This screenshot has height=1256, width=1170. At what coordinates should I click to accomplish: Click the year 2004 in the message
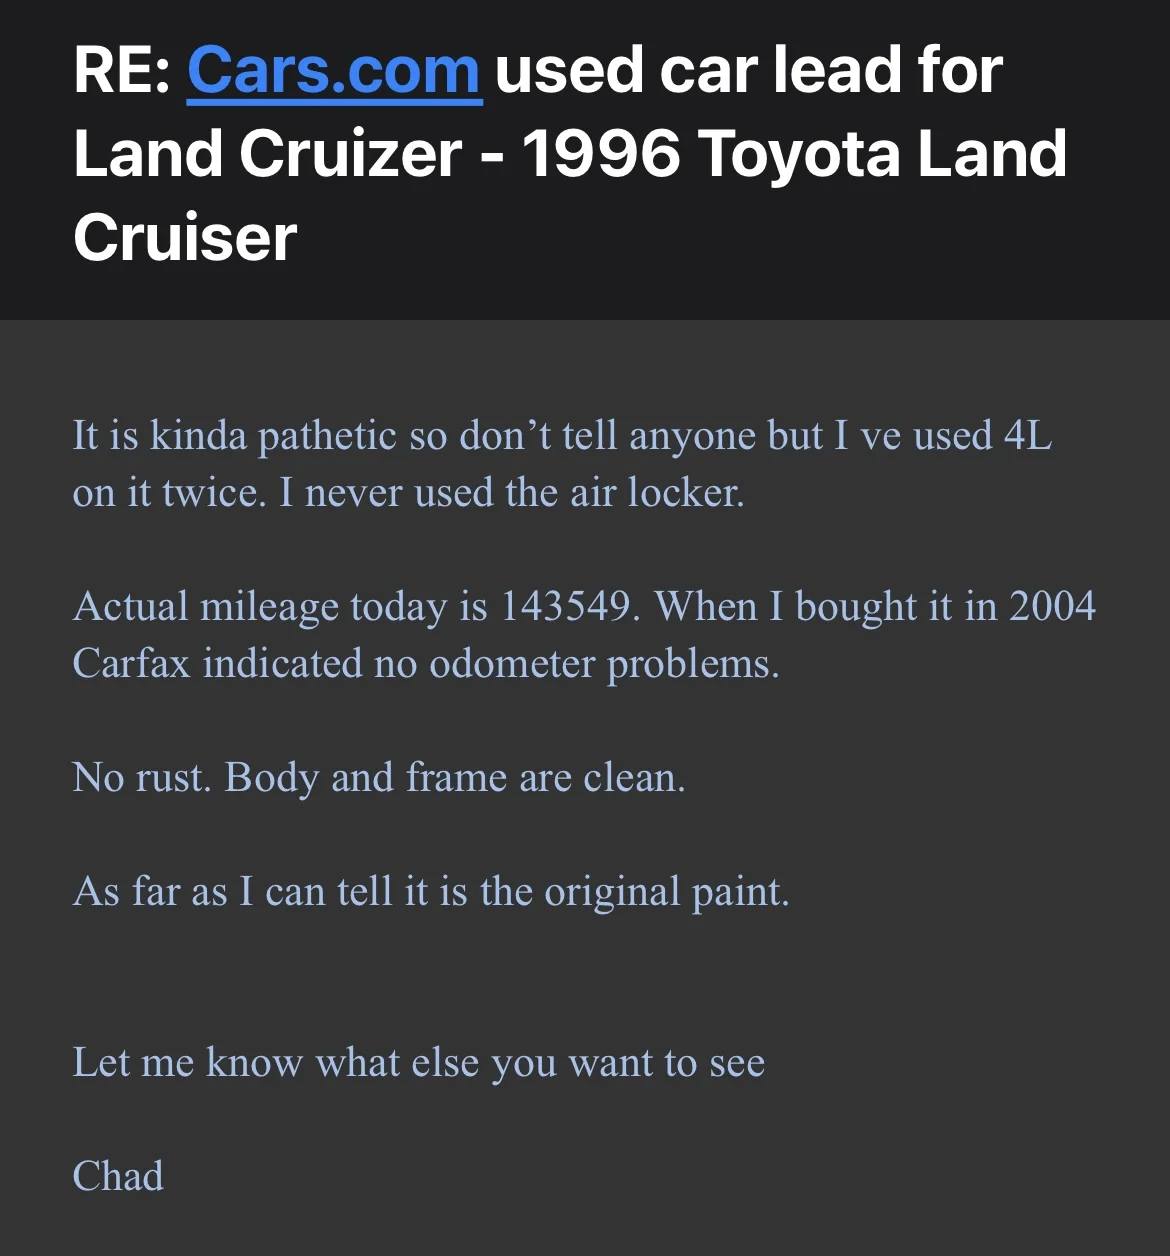point(1052,606)
